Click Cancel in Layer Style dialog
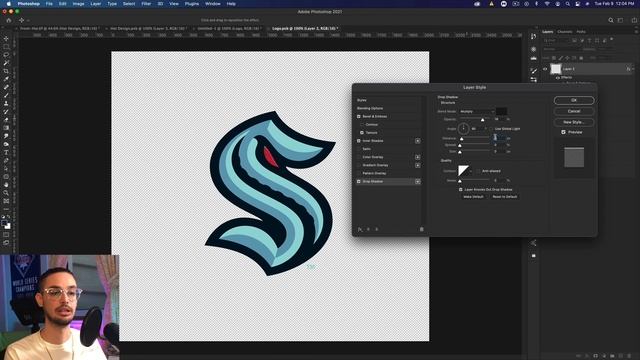The height and width of the screenshot is (360, 640). point(574,111)
